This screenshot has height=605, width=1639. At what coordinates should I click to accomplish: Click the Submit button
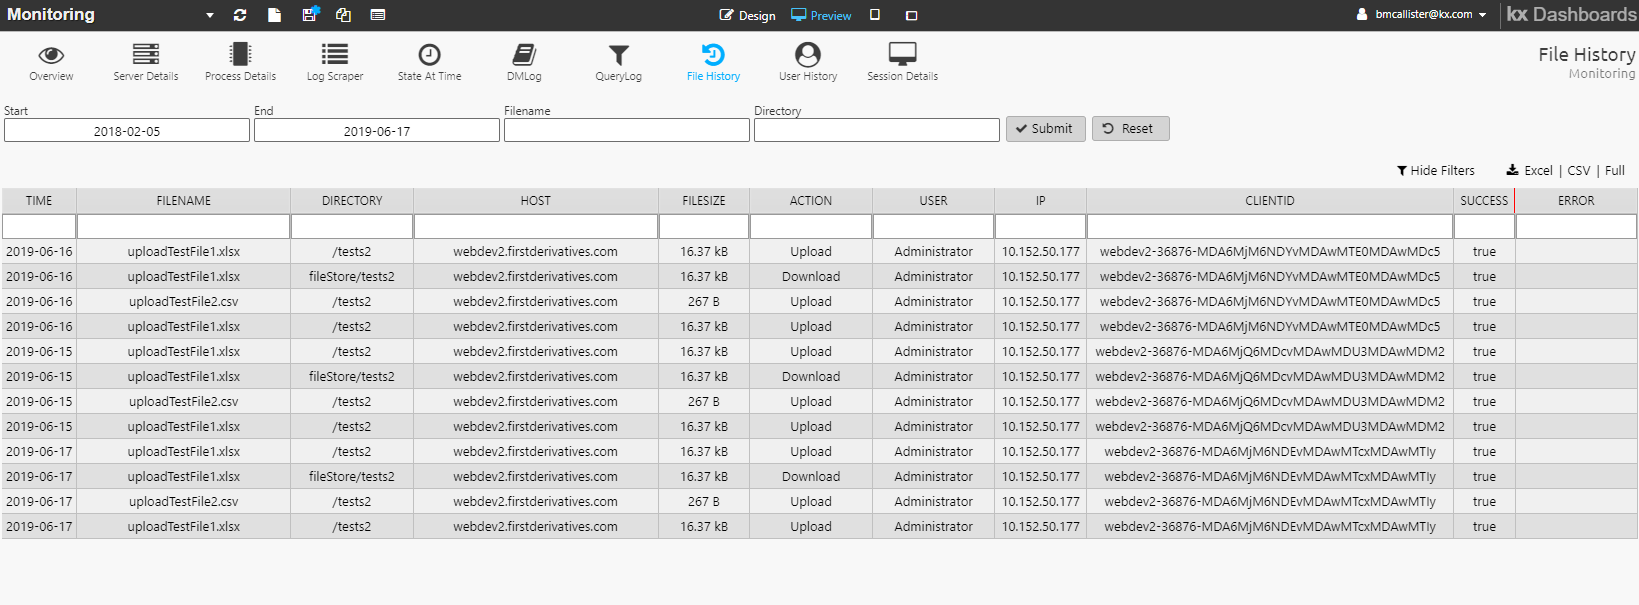pyautogui.click(x=1045, y=129)
